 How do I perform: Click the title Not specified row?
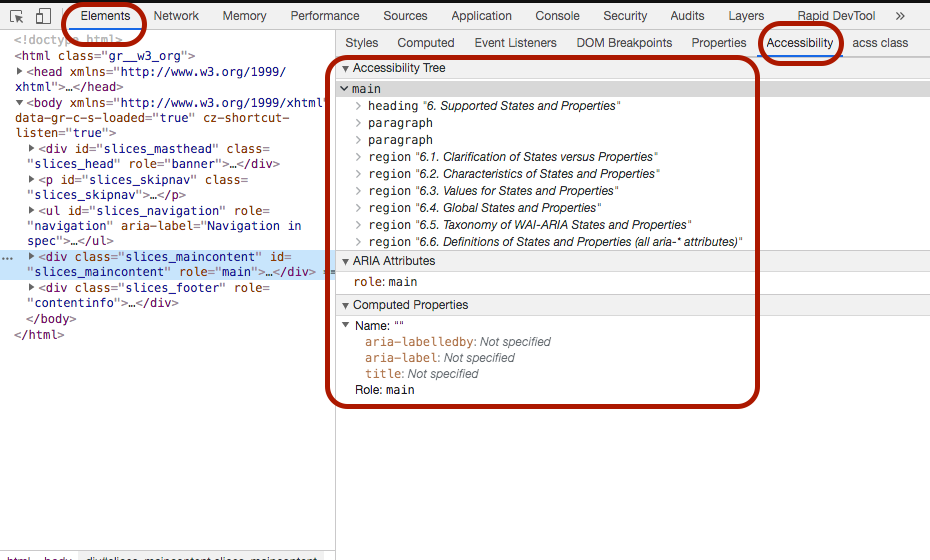click(422, 374)
